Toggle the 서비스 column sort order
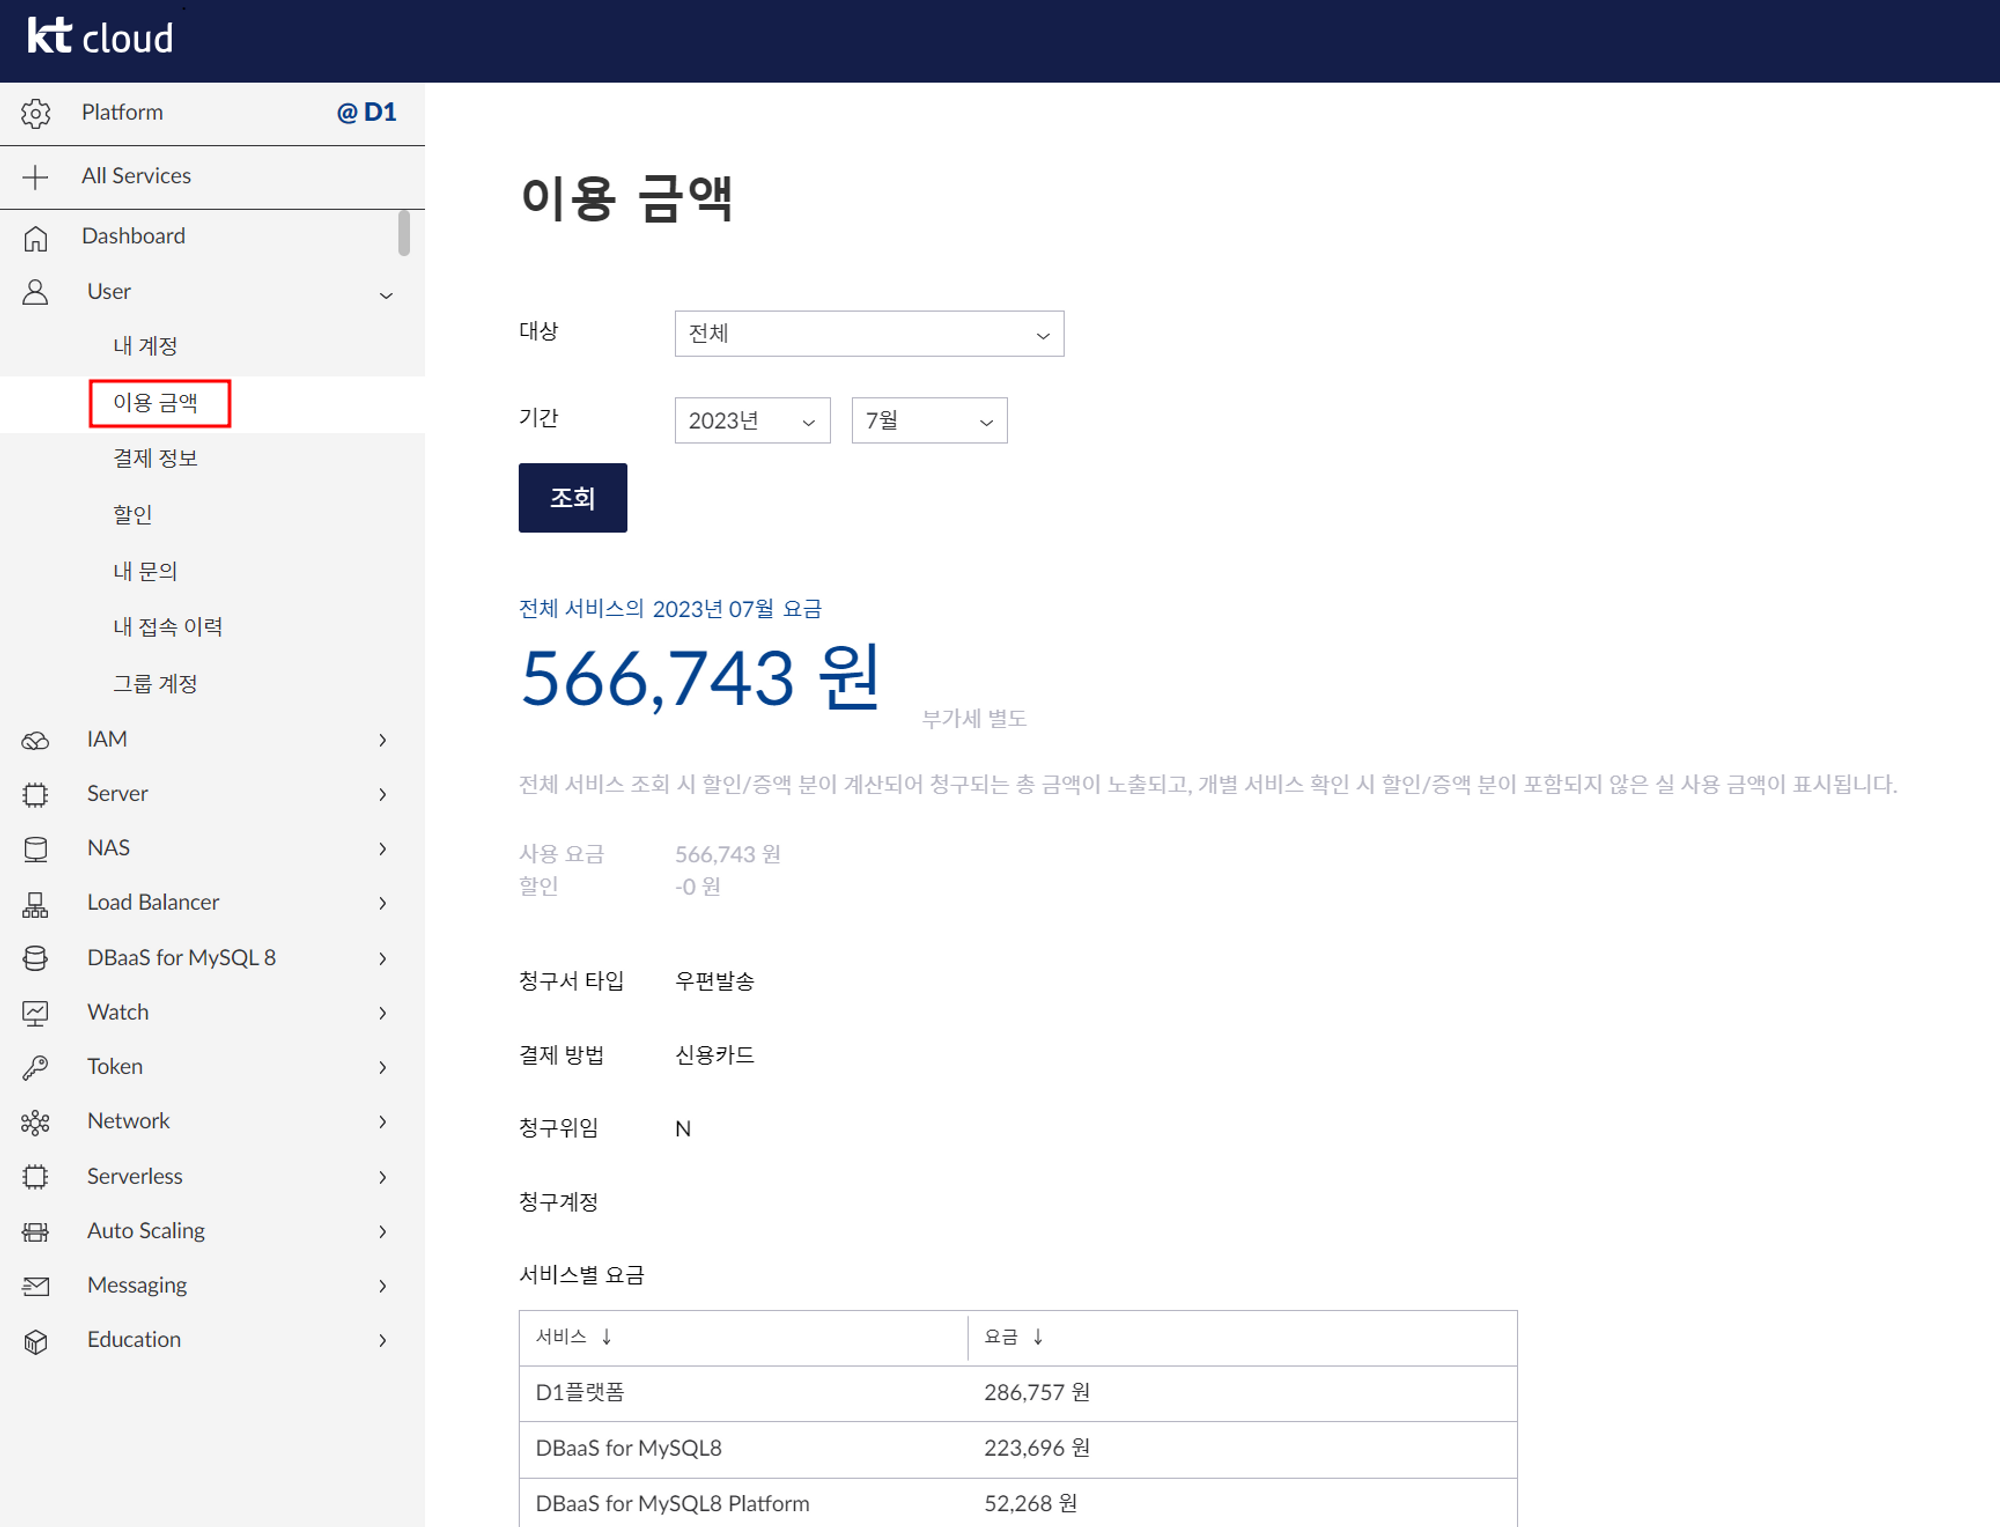The width and height of the screenshot is (2000, 1527). [x=605, y=1337]
